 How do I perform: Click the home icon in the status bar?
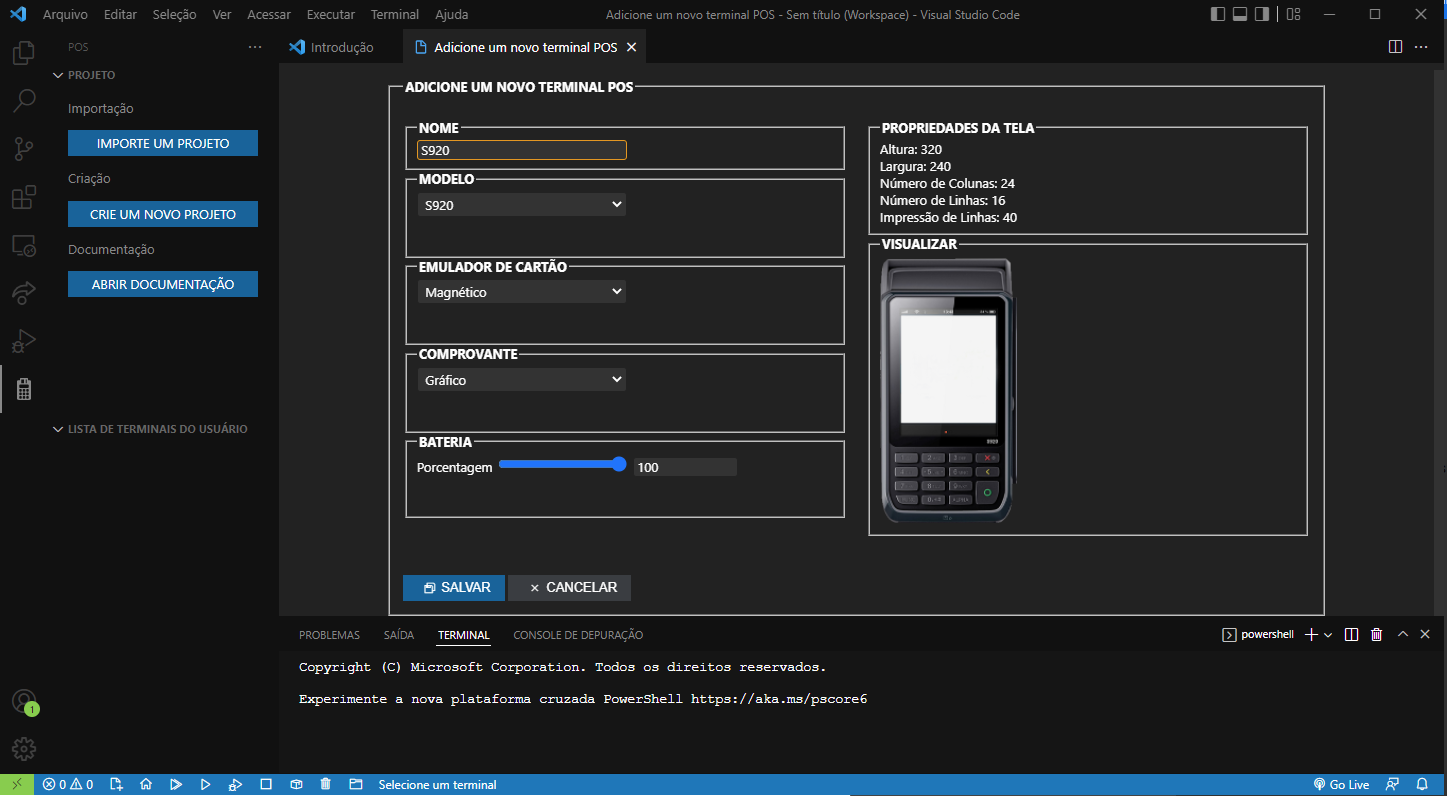146,784
